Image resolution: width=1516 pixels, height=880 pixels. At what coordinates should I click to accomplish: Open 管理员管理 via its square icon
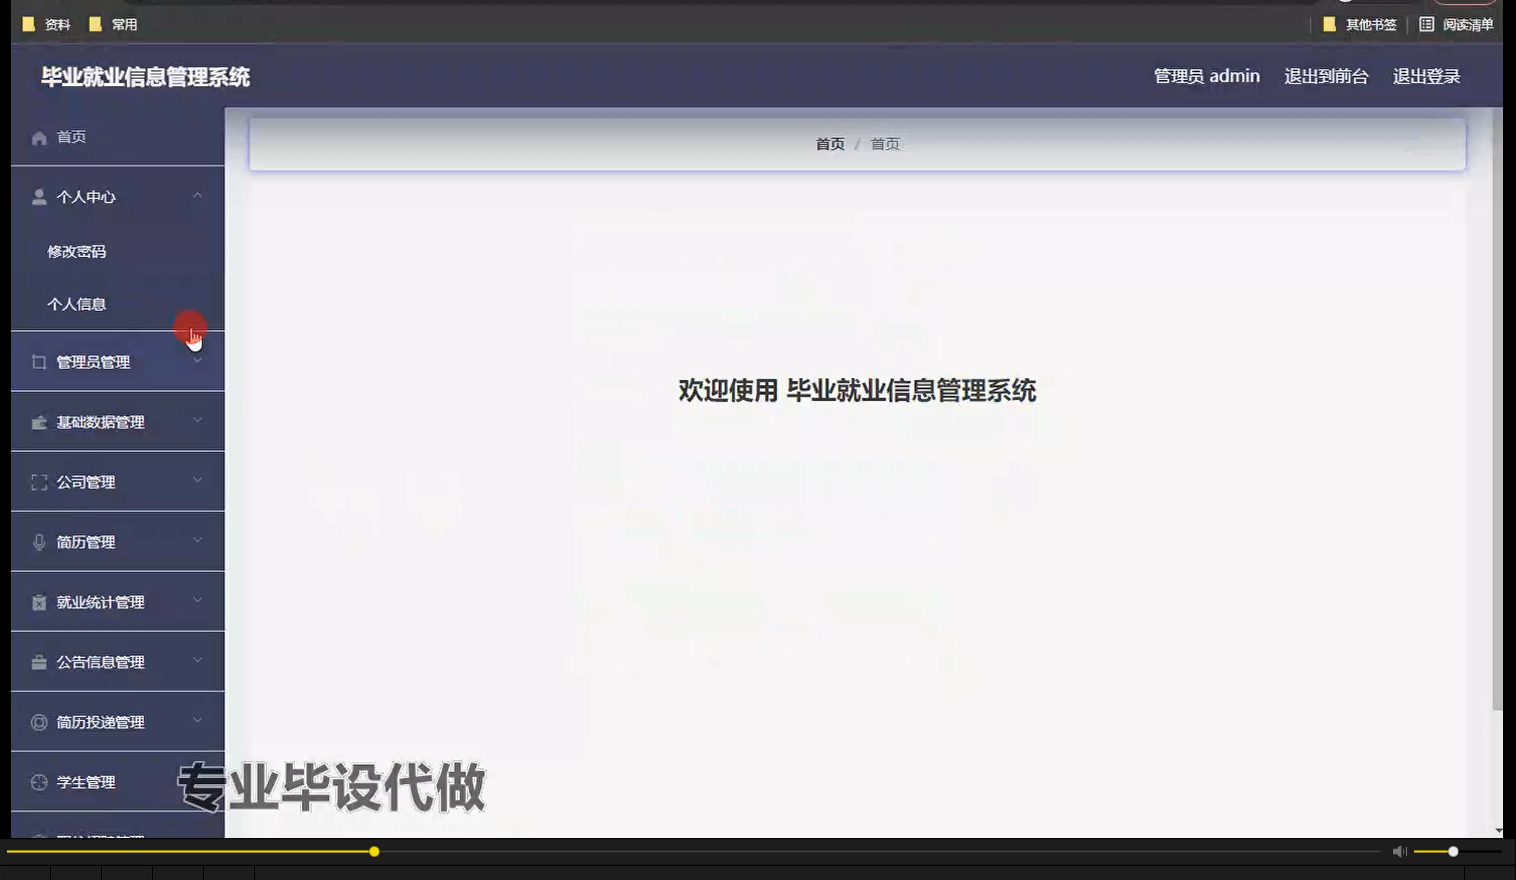pyautogui.click(x=38, y=361)
